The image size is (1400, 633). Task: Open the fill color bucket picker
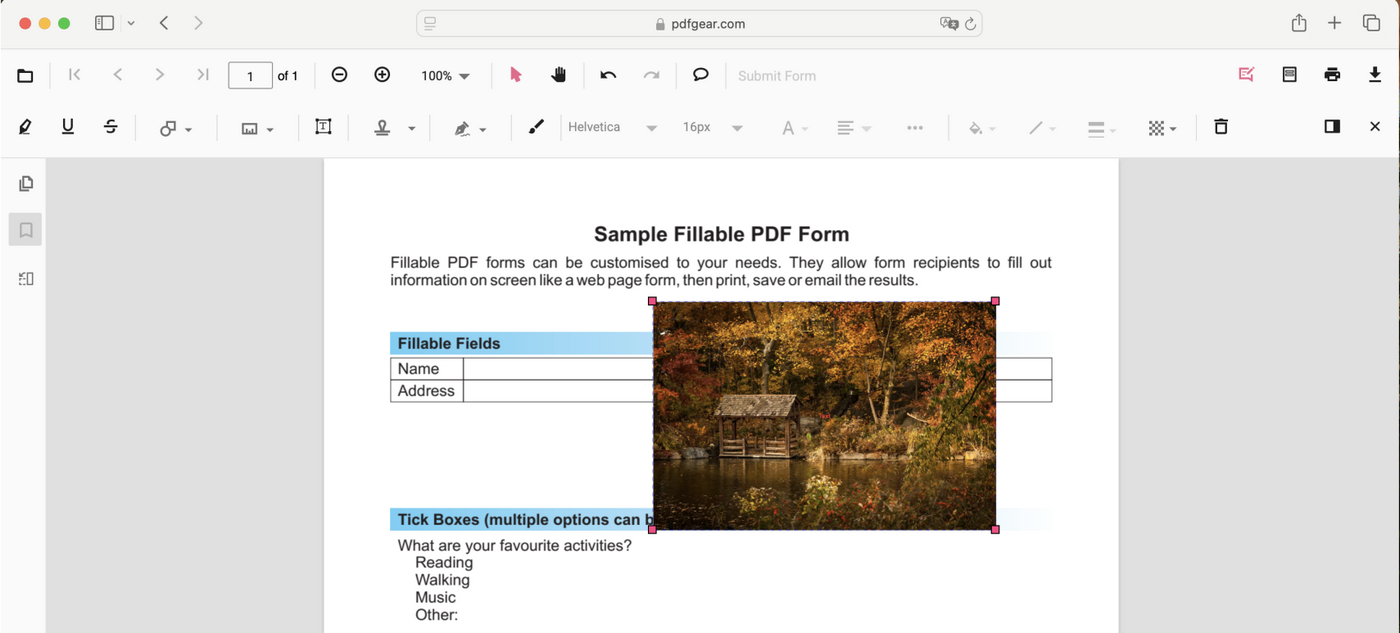click(982, 128)
